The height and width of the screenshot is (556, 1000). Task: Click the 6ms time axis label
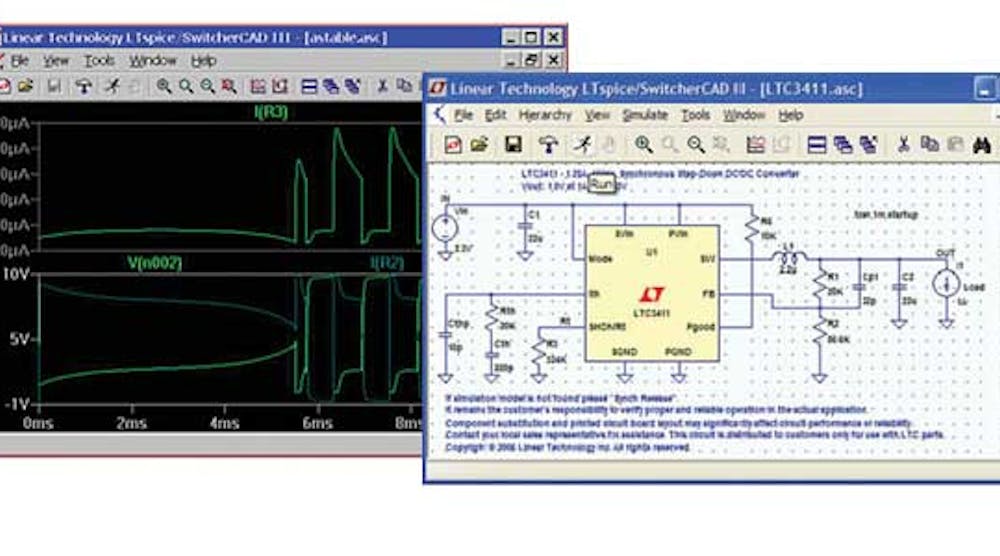pyautogui.click(x=318, y=423)
